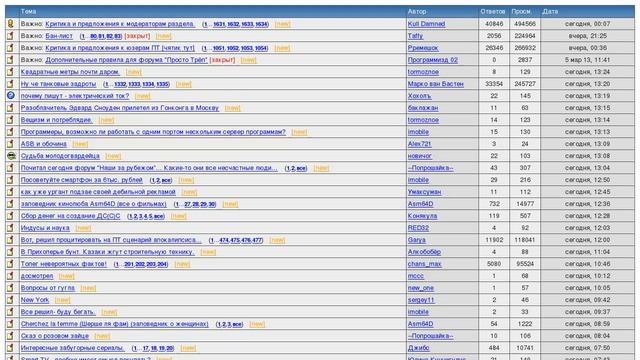640x360 pixels.
Task: Click the 'Тема' column header
Action: click(x=28, y=11)
